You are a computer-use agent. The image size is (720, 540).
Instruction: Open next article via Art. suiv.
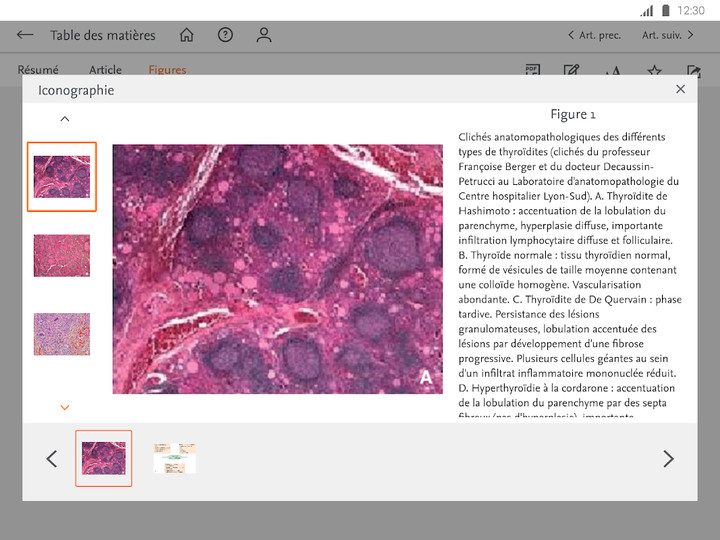click(x=668, y=35)
